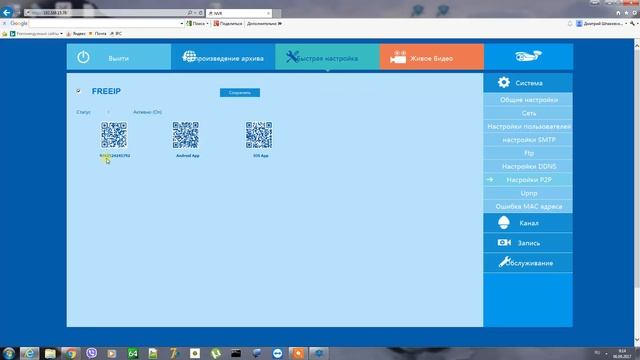
Task: Open the media player taskbar icon
Action: pos(112,353)
